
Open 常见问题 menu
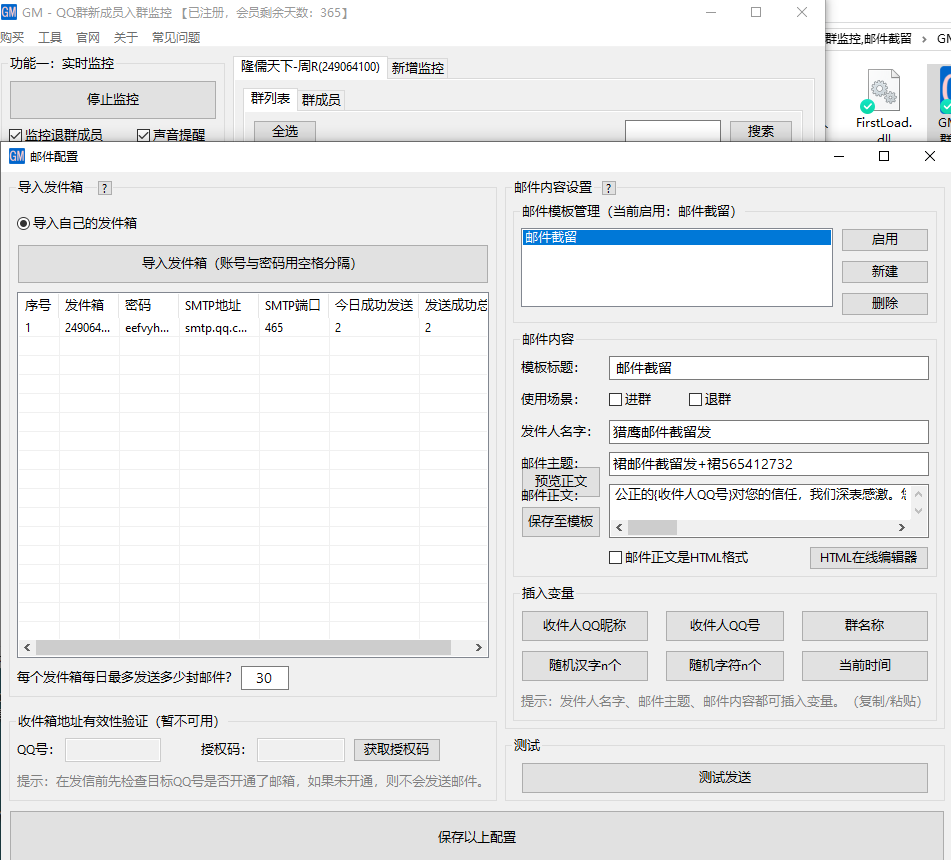tap(176, 38)
